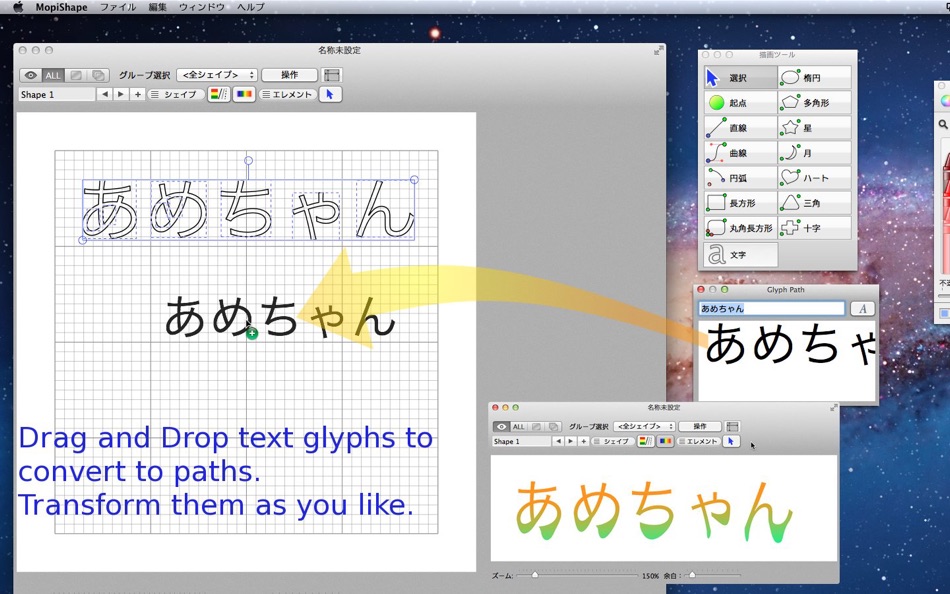
Task: Toggle overlapping-layers display mode in main window
Action: tap(98, 75)
